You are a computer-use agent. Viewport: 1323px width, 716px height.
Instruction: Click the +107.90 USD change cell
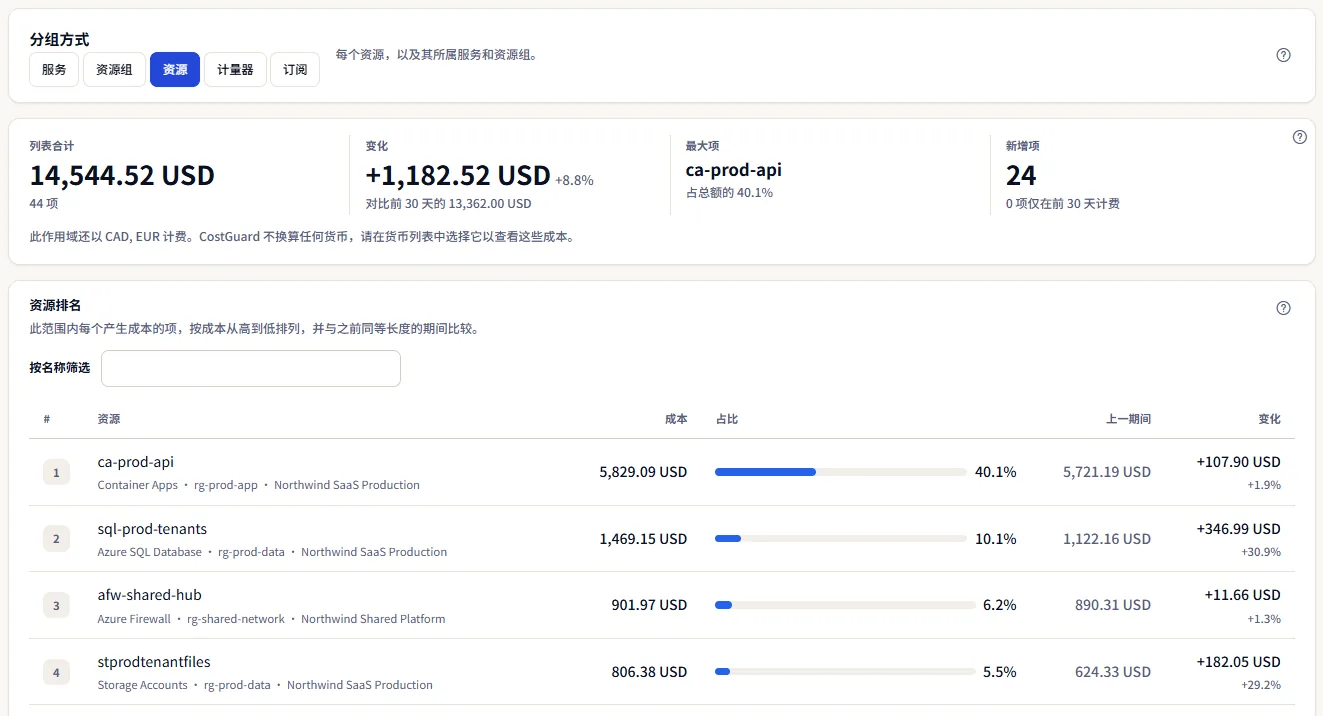1238,462
